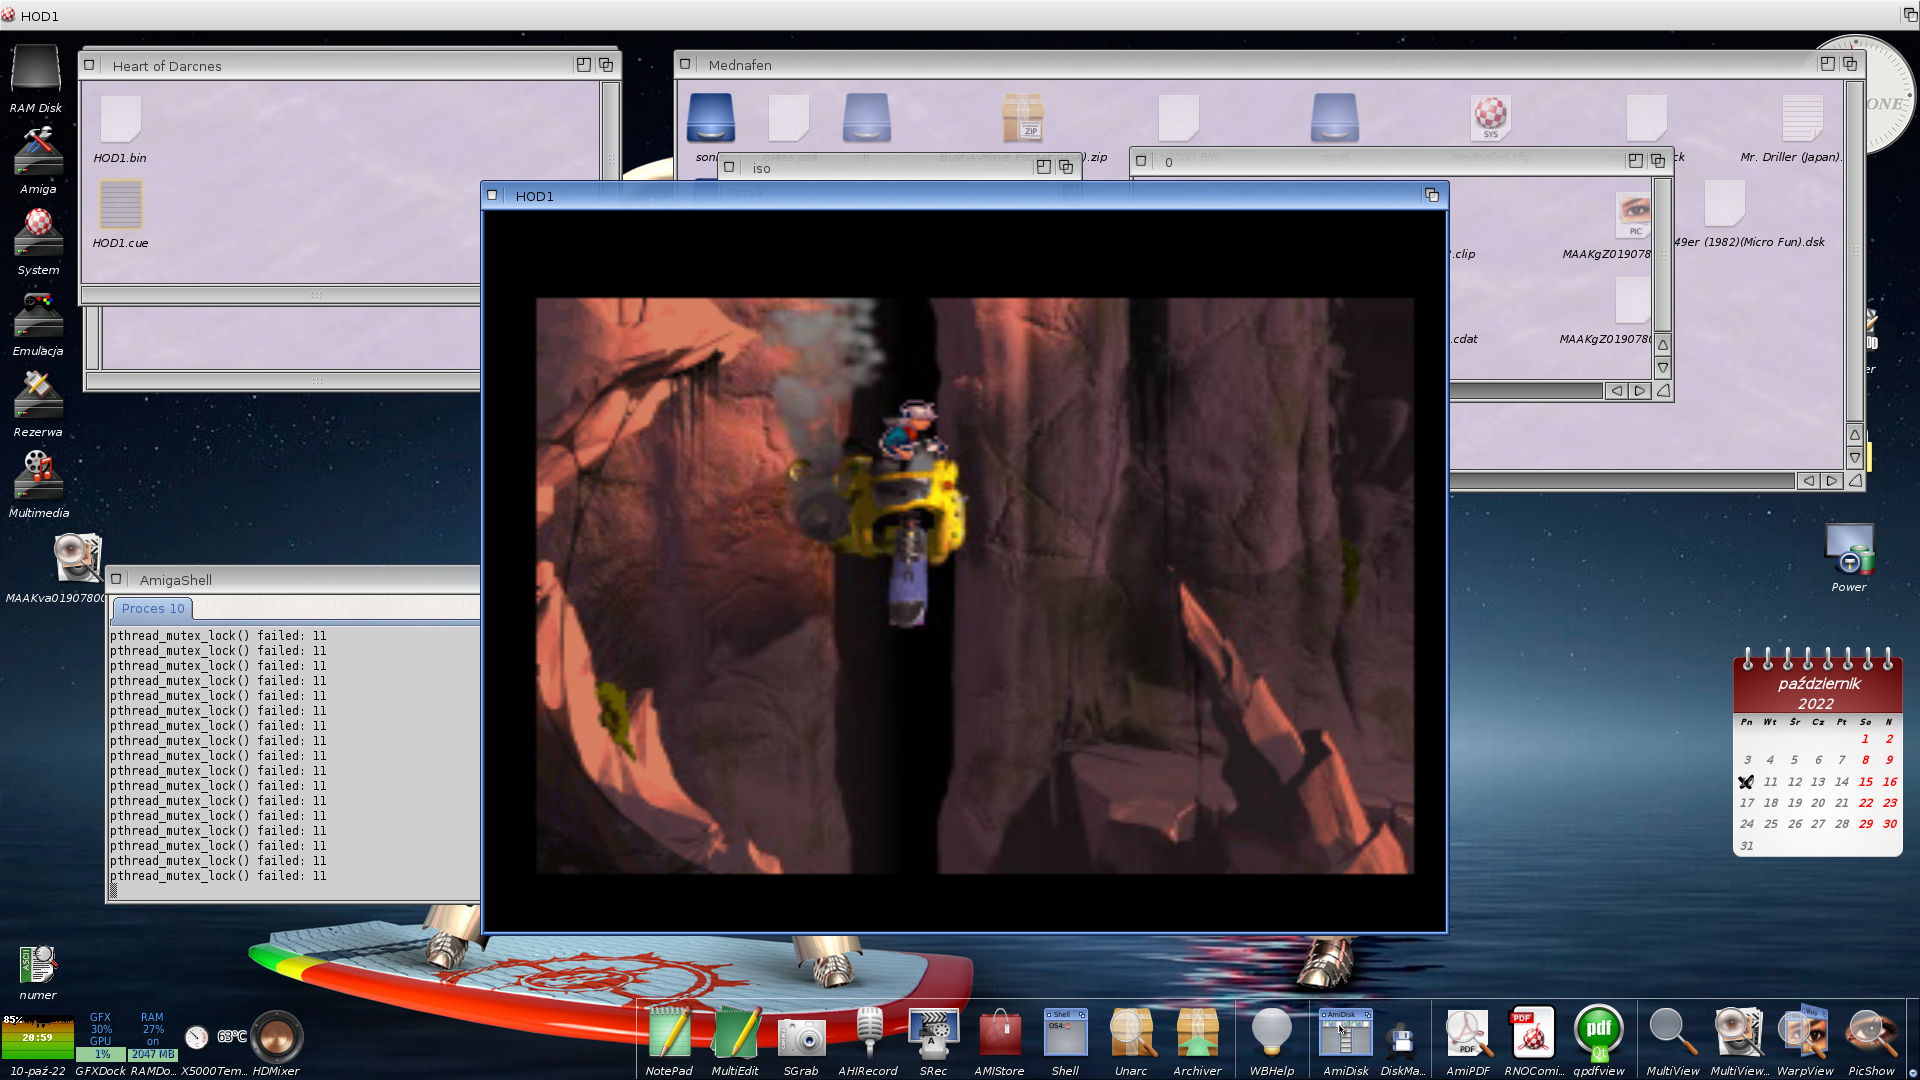Screen dimensions: 1920x1080
Task: Open the Amiga drive icon
Action: pos(38,152)
